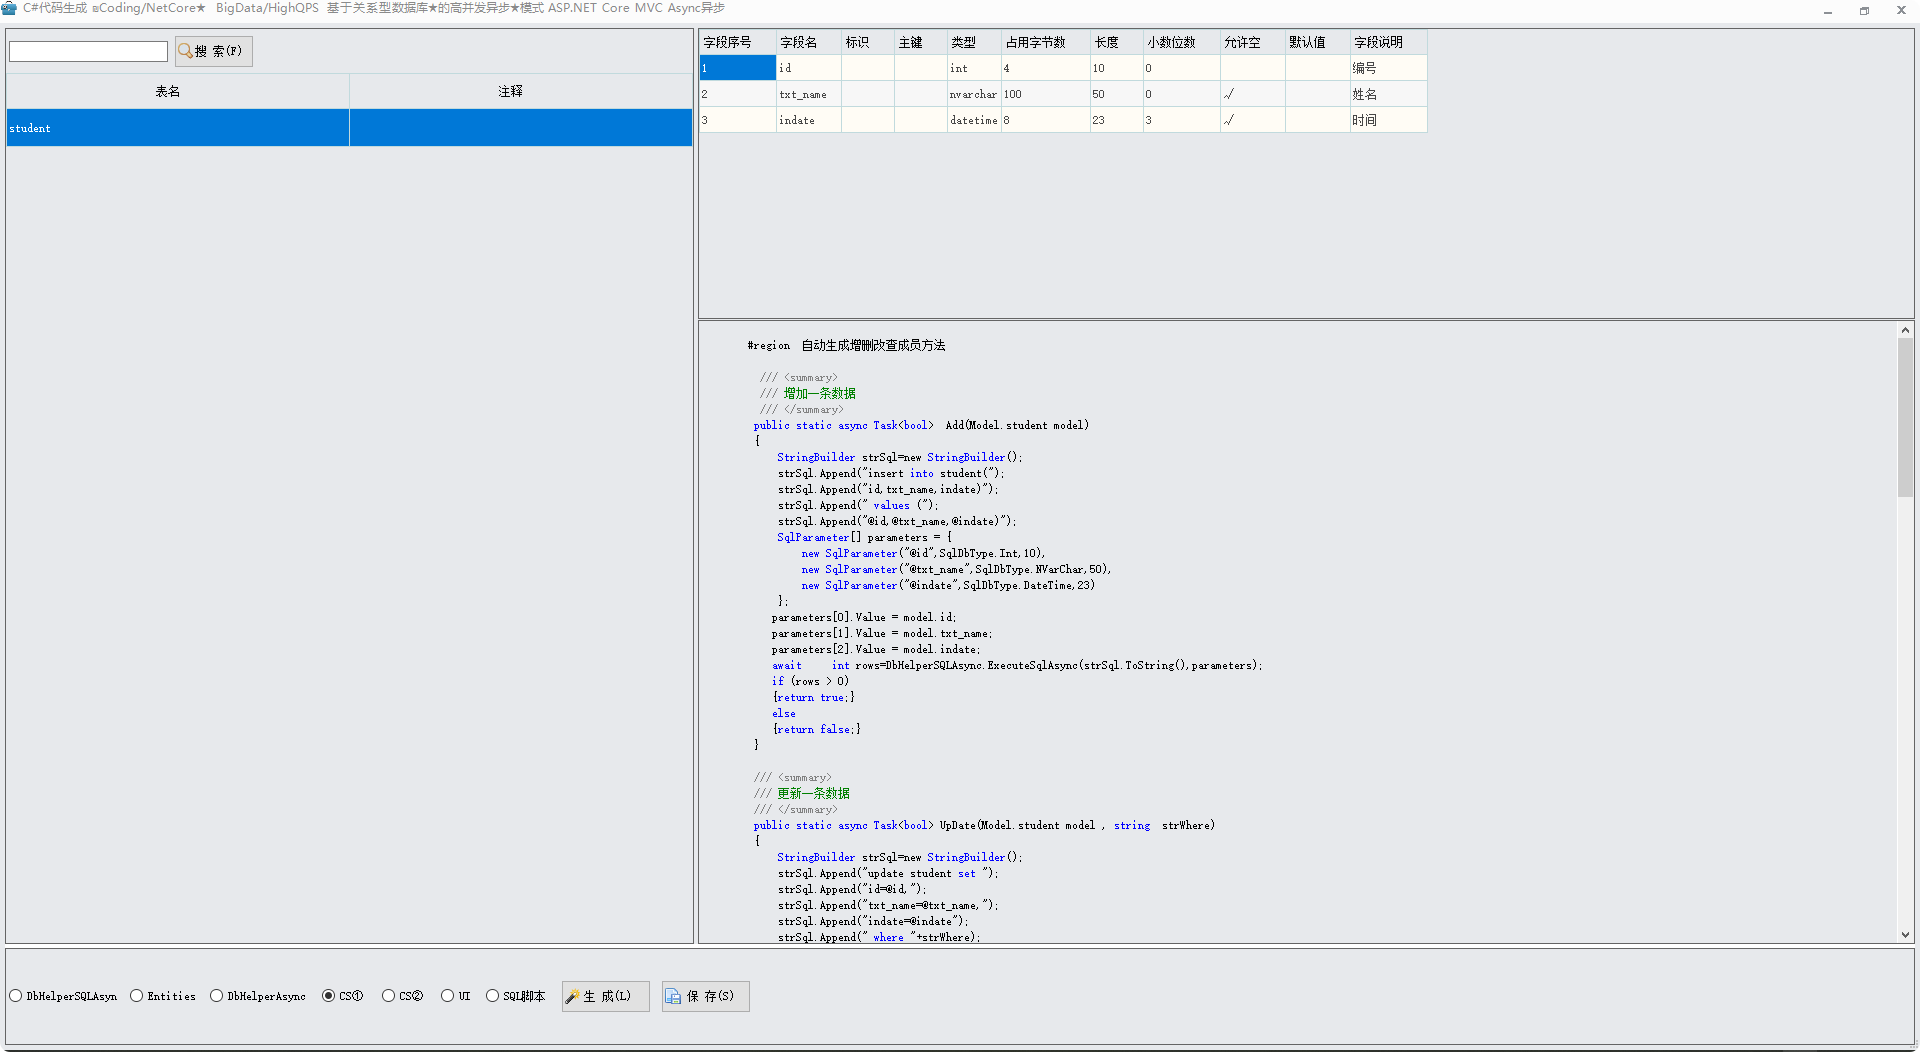Select the DbHelperSQLAsyn radio option
The width and height of the screenshot is (1920, 1052).
(x=63, y=996)
